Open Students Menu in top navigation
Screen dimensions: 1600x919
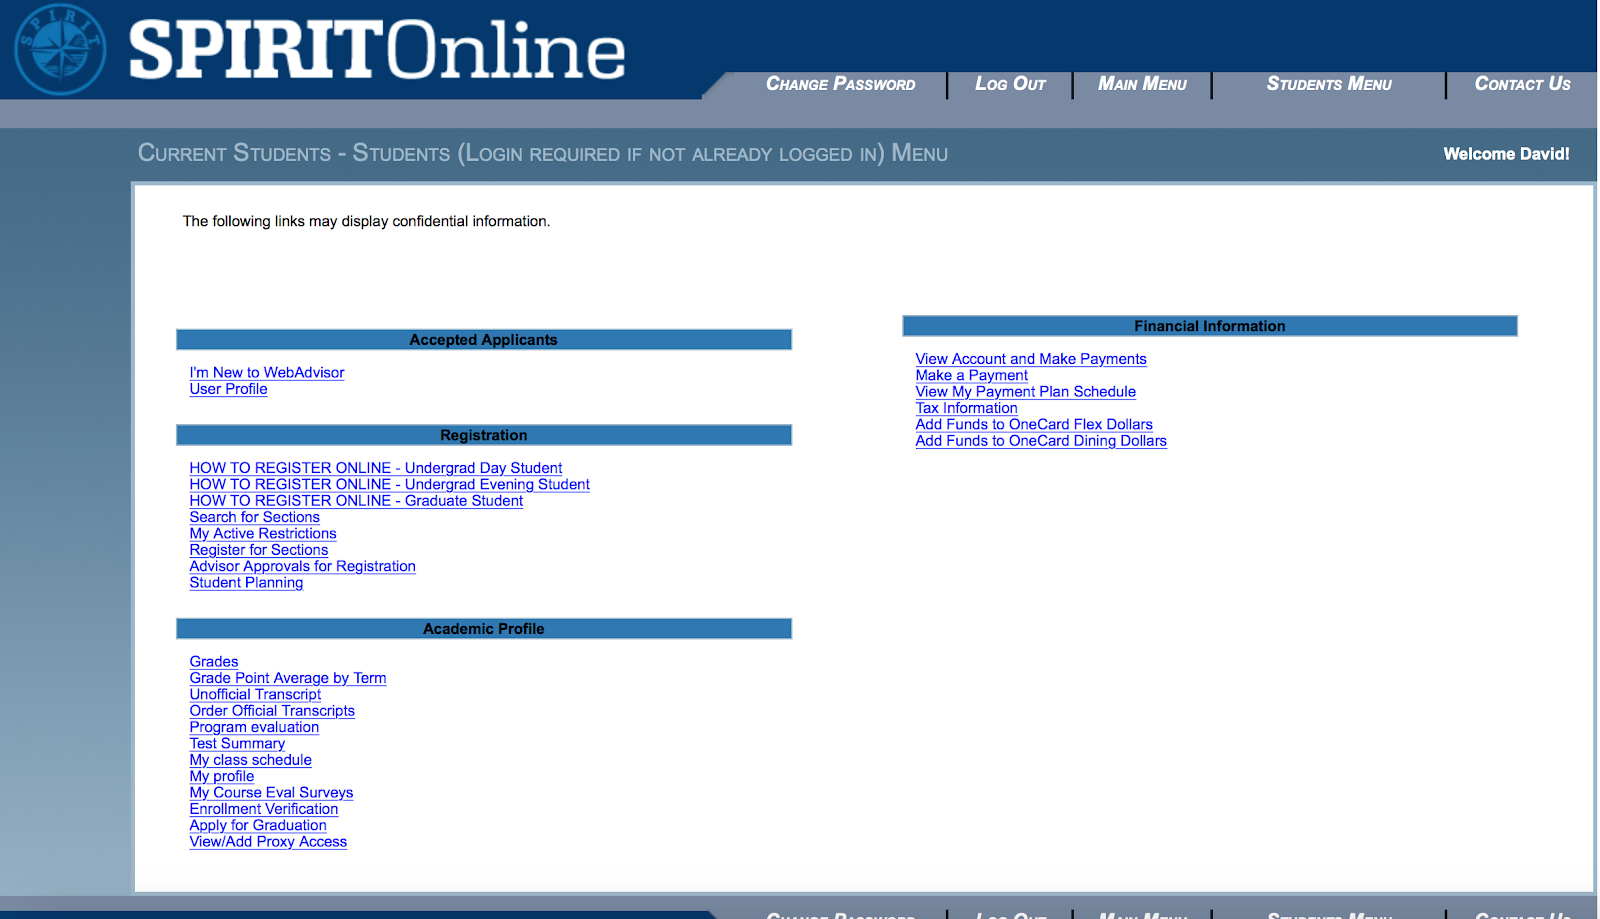(1329, 84)
